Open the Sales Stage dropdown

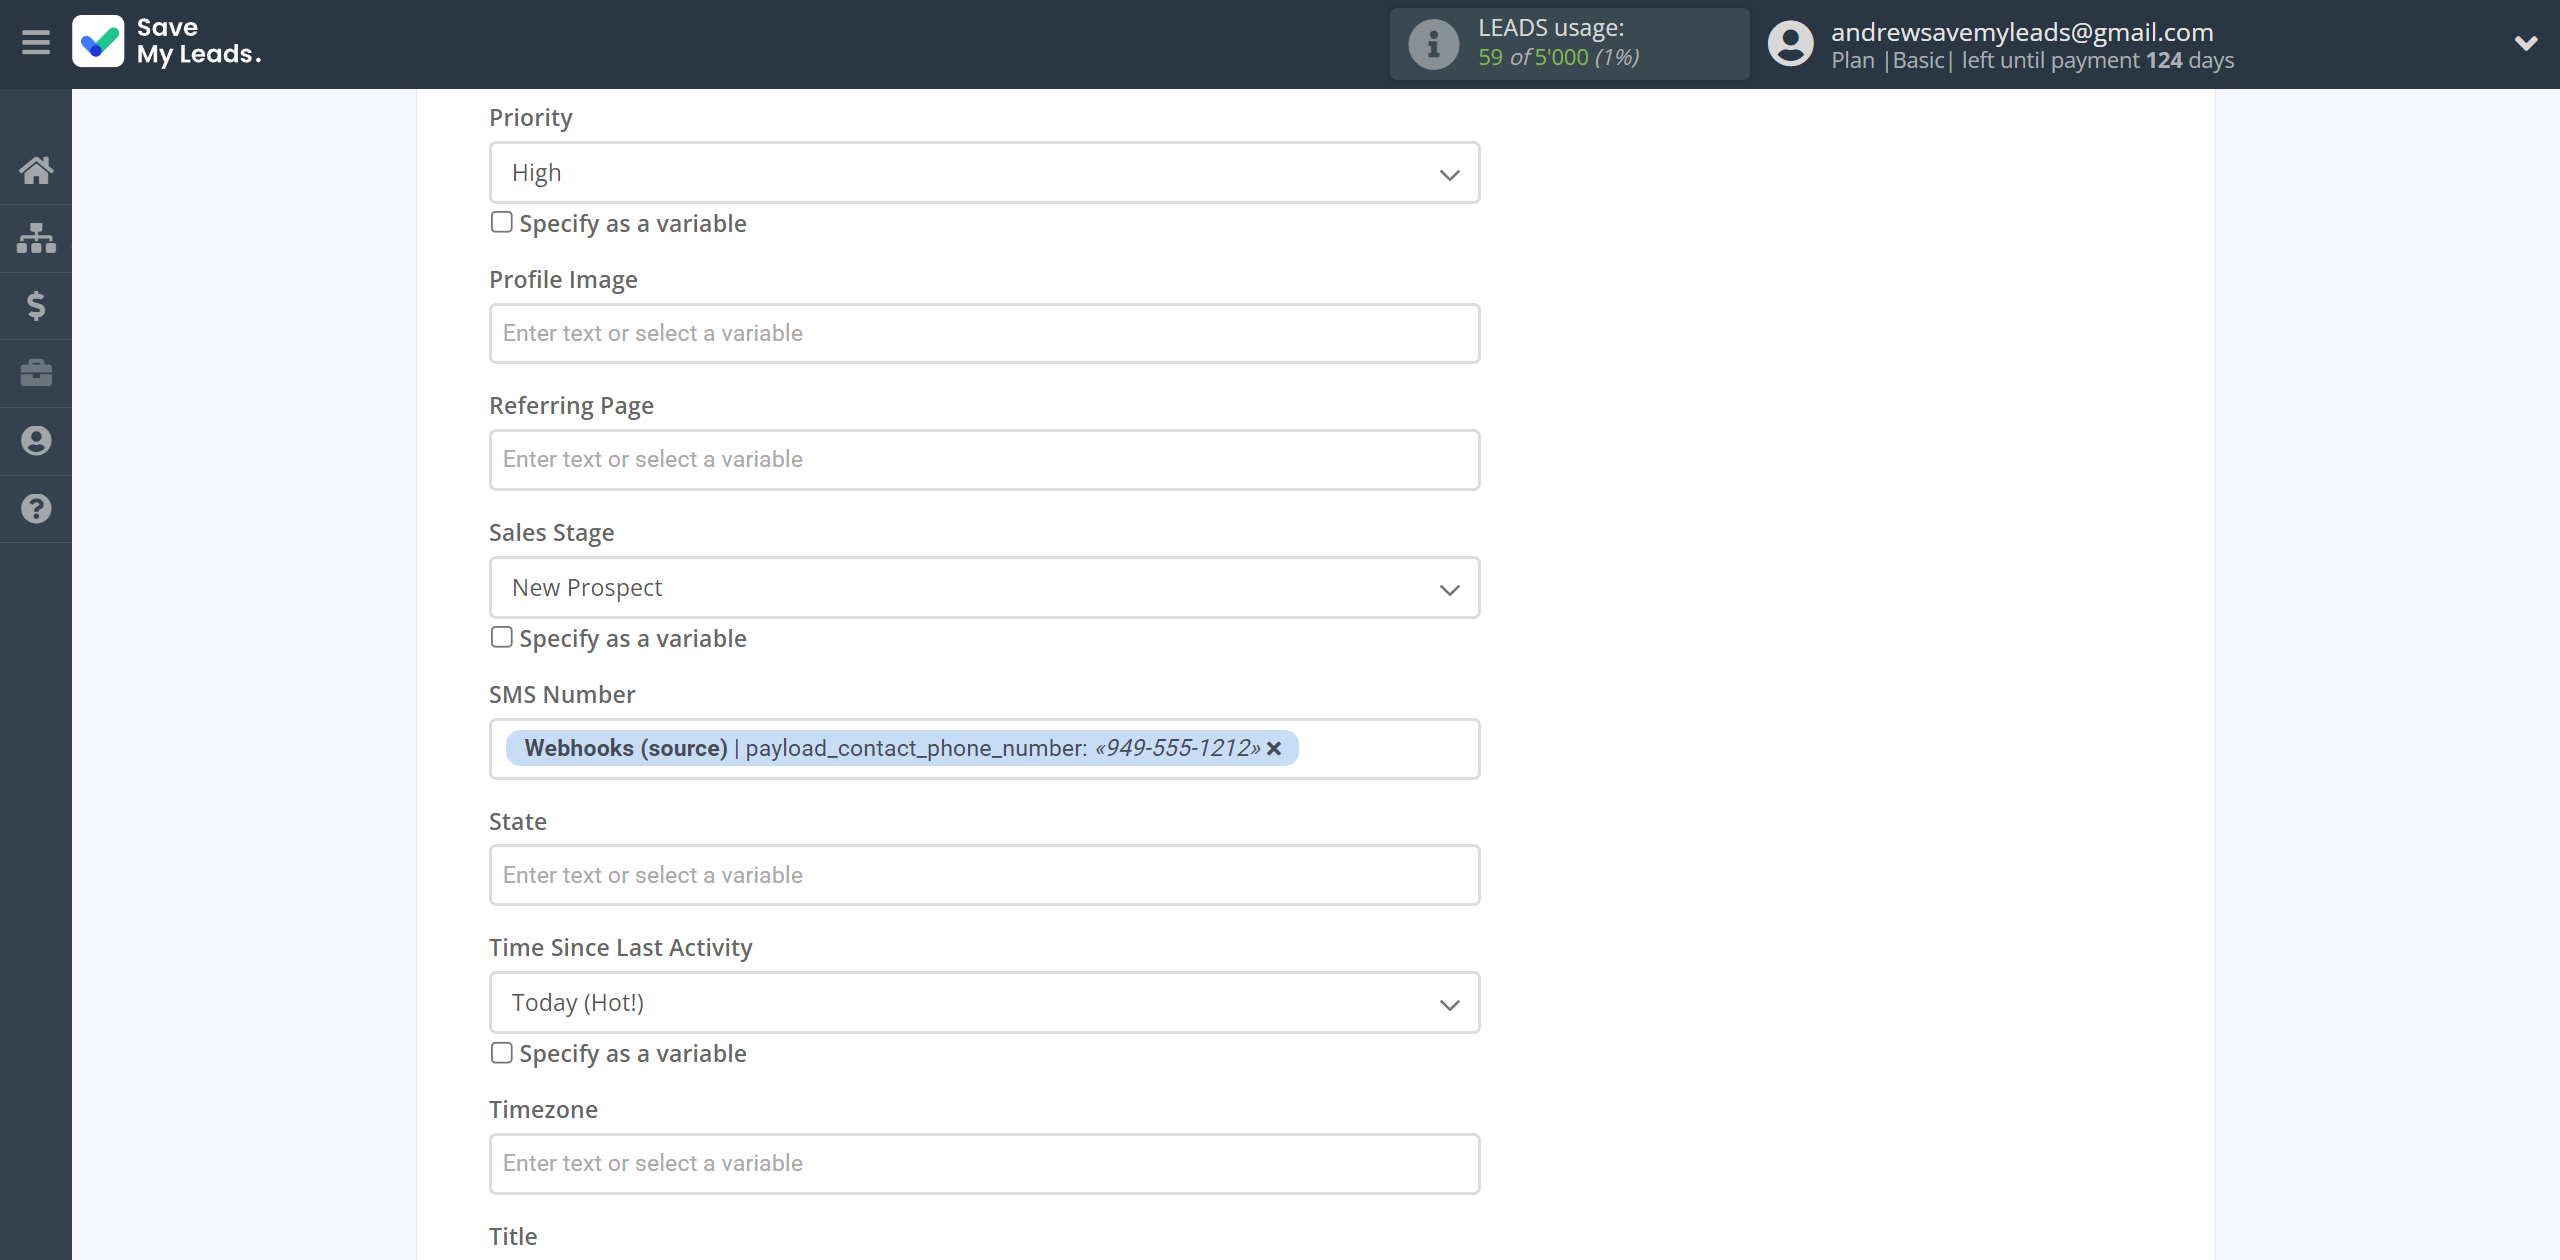[x=984, y=588]
